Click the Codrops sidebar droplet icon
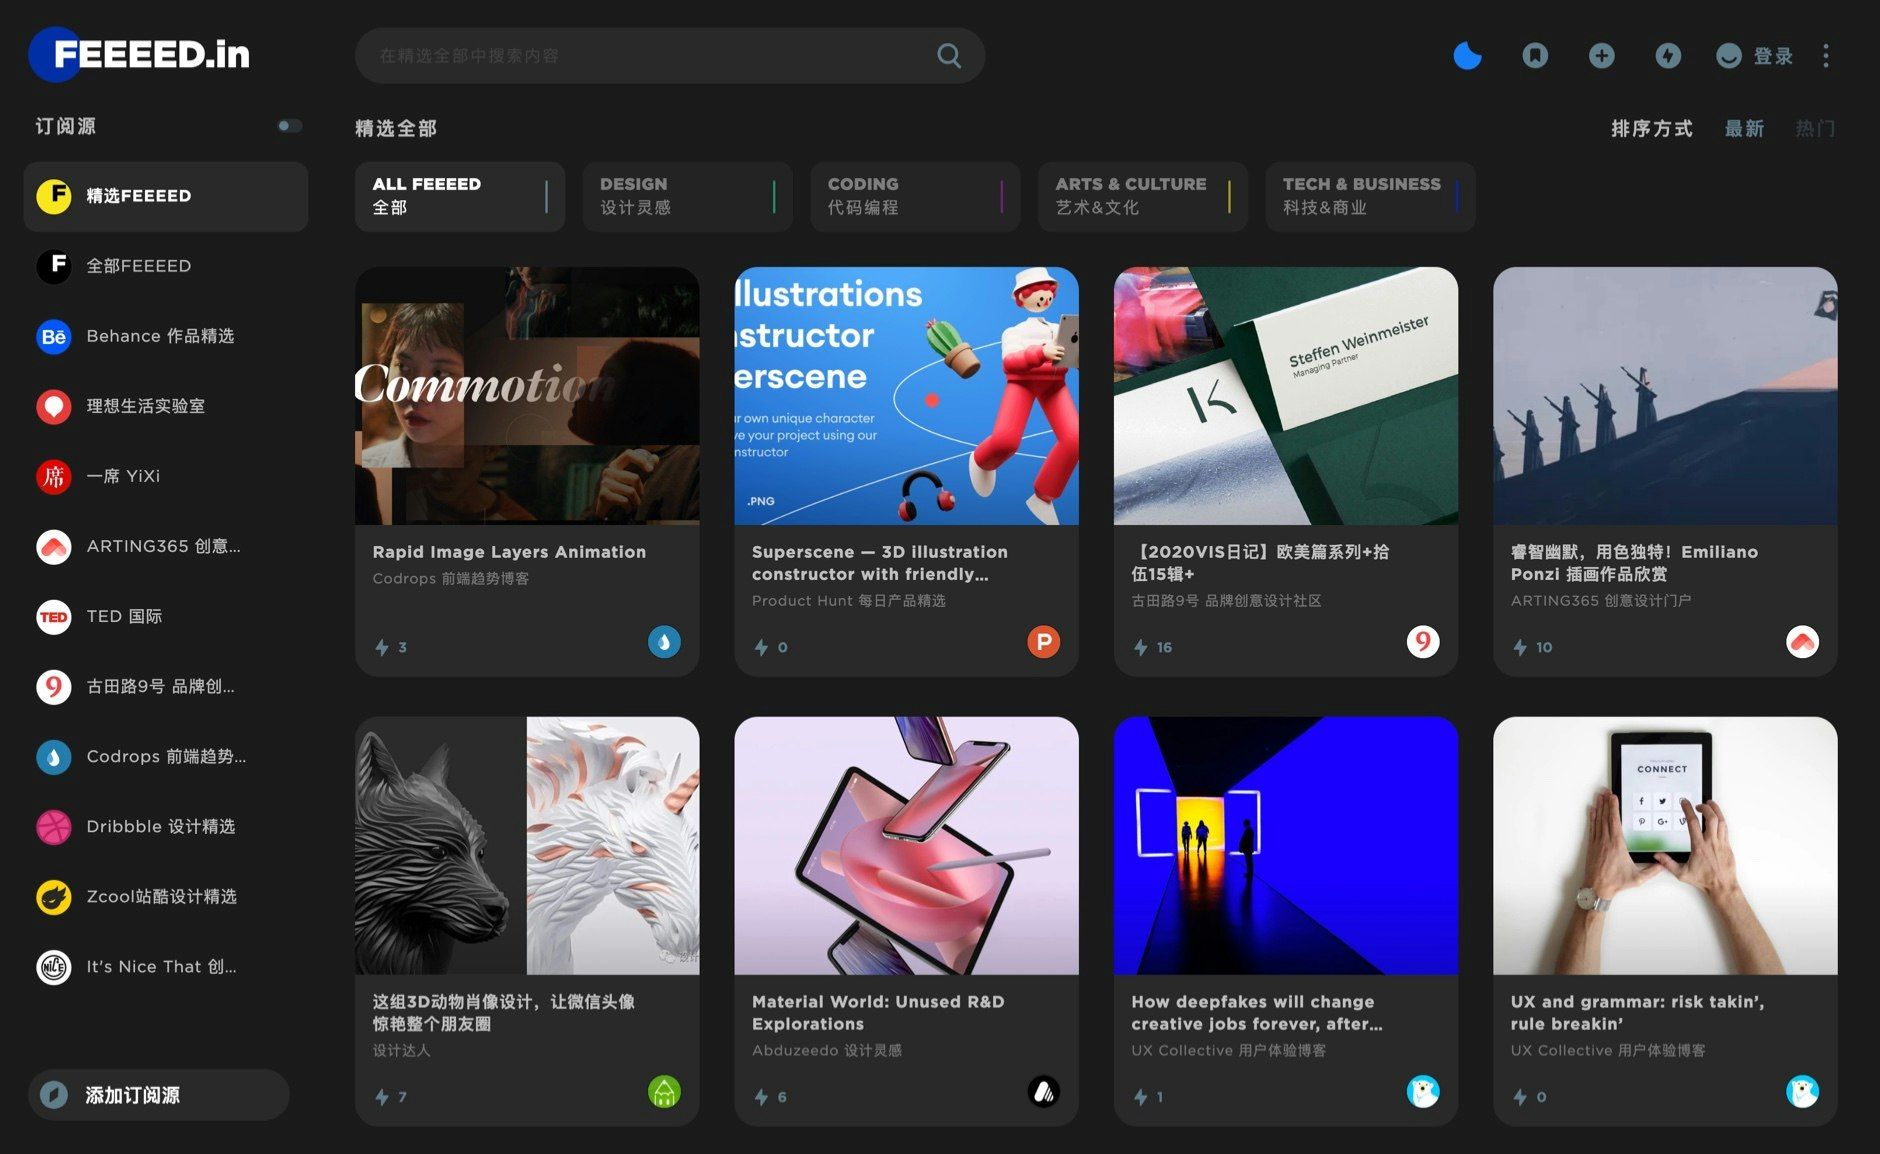The height and width of the screenshot is (1154, 1880). [54, 756]
